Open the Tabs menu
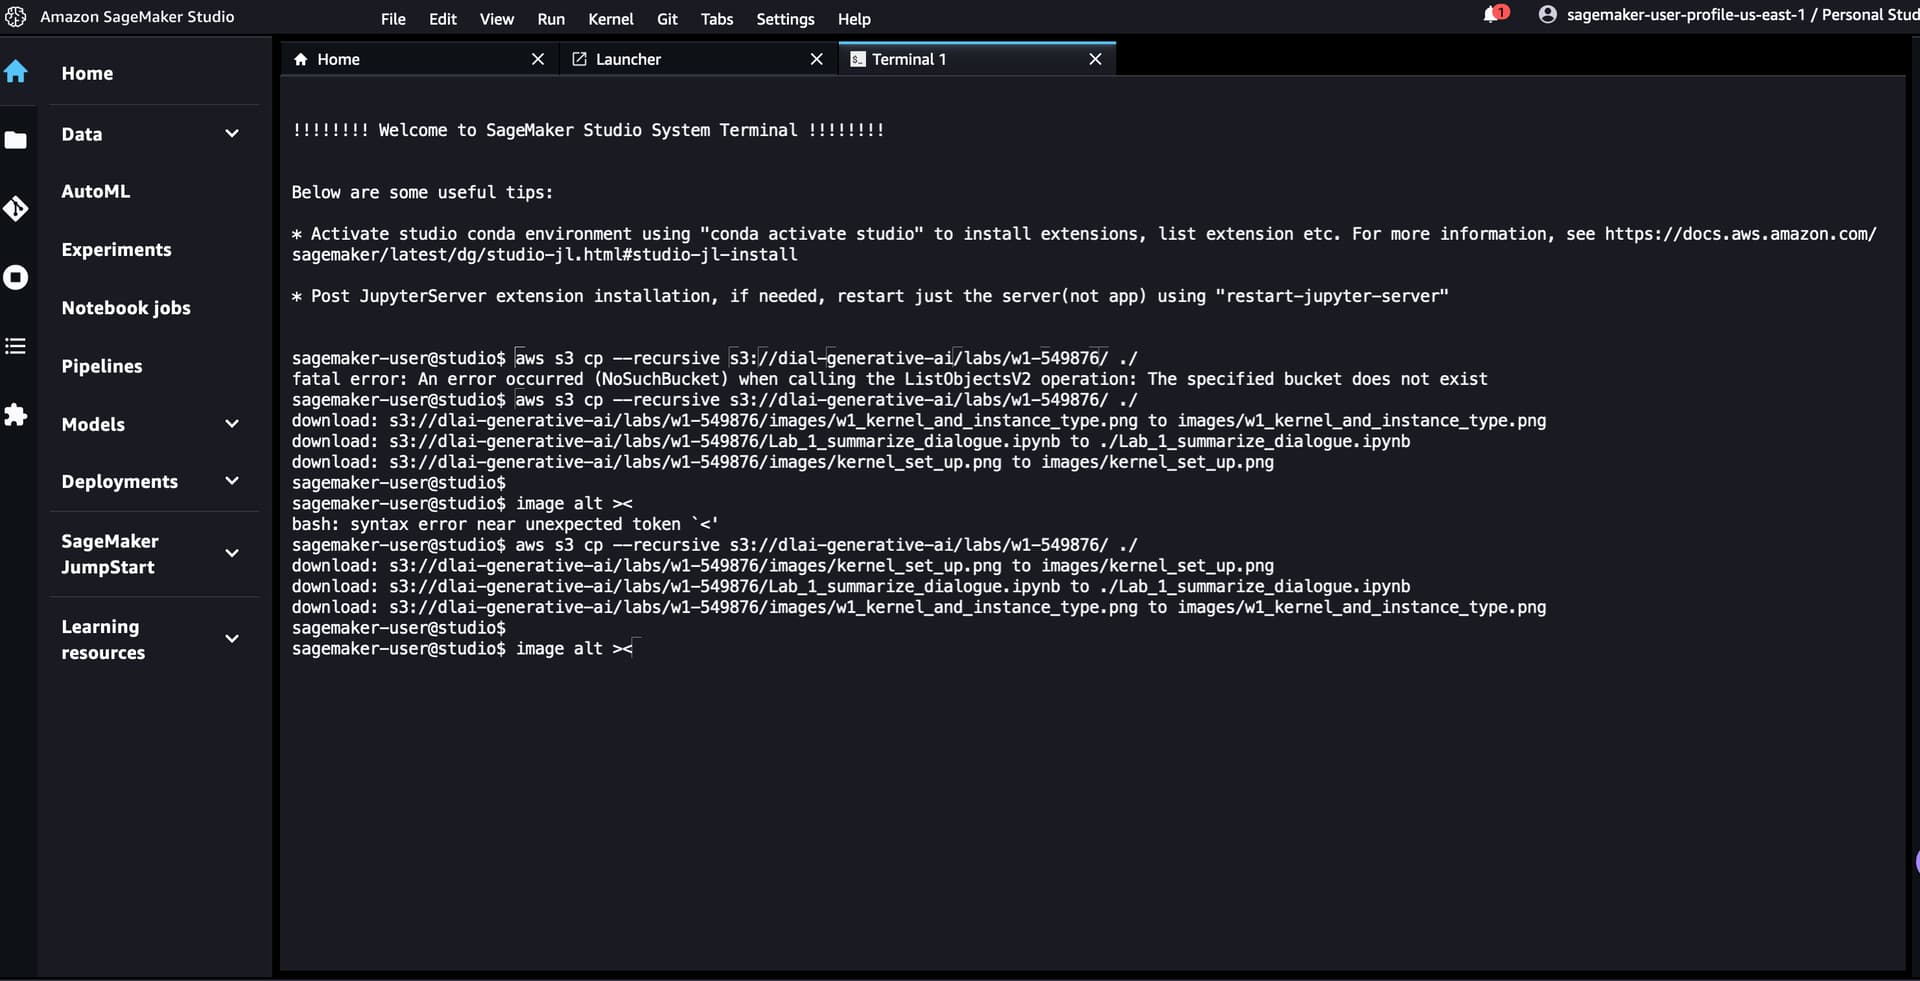Viewport: 1920px width, 981px height. pyautogui.click(x=717, y=19)
